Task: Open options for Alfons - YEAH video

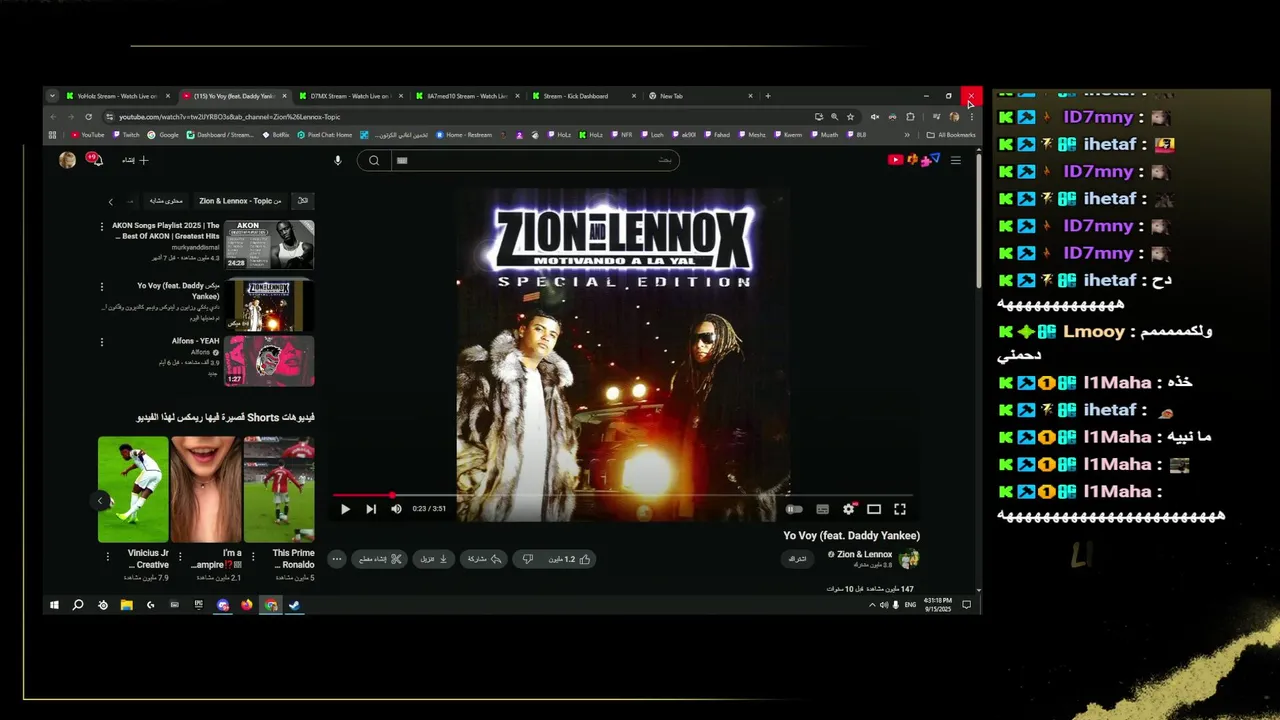Action: point(102,342)
